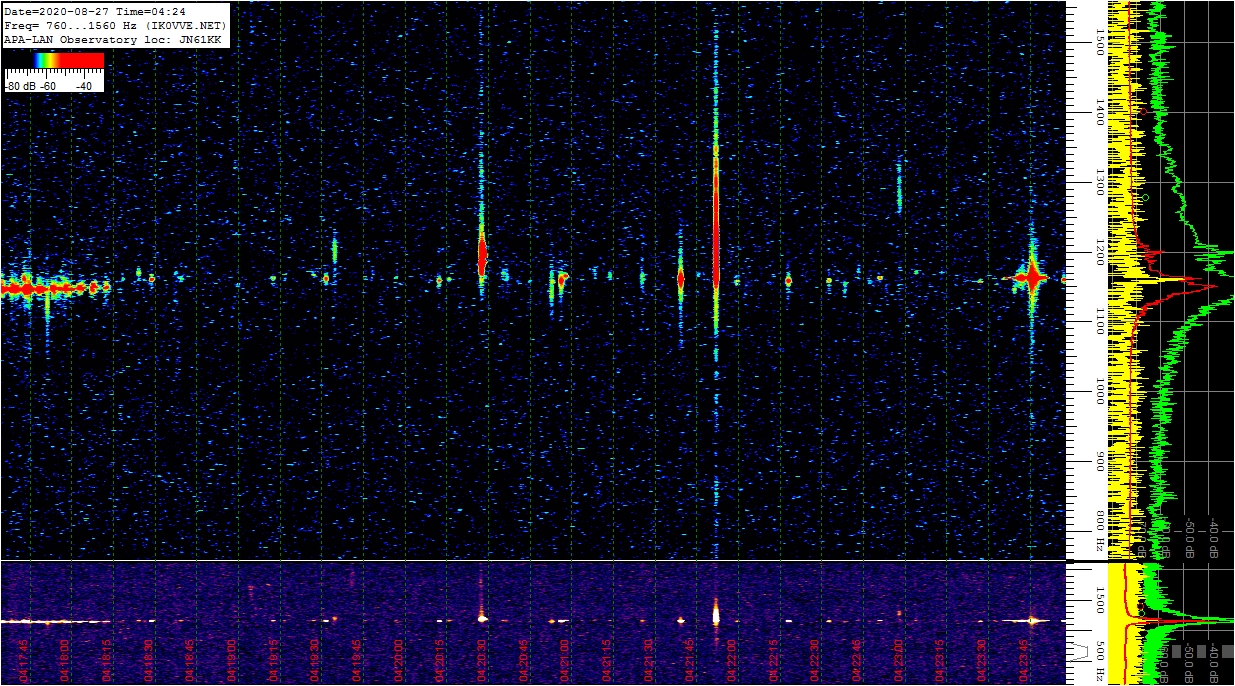Select the 04:22:00 time marker
This screenshot has height=686, width=1235.
coord(731,661)
